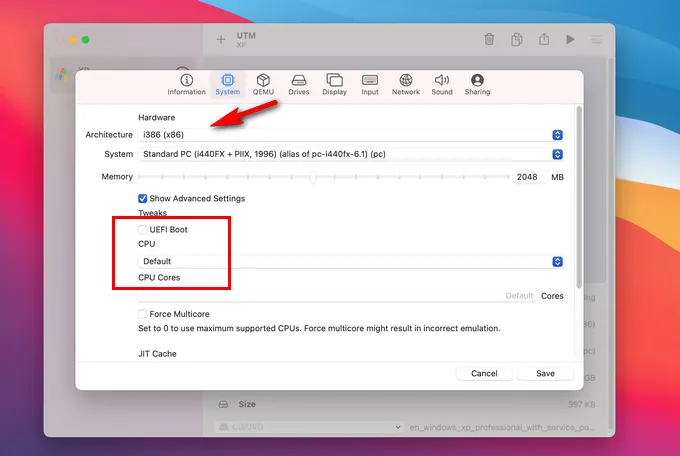
Task: Open the CD/DVD dropdown in UTM window
Action: [309, 427]
